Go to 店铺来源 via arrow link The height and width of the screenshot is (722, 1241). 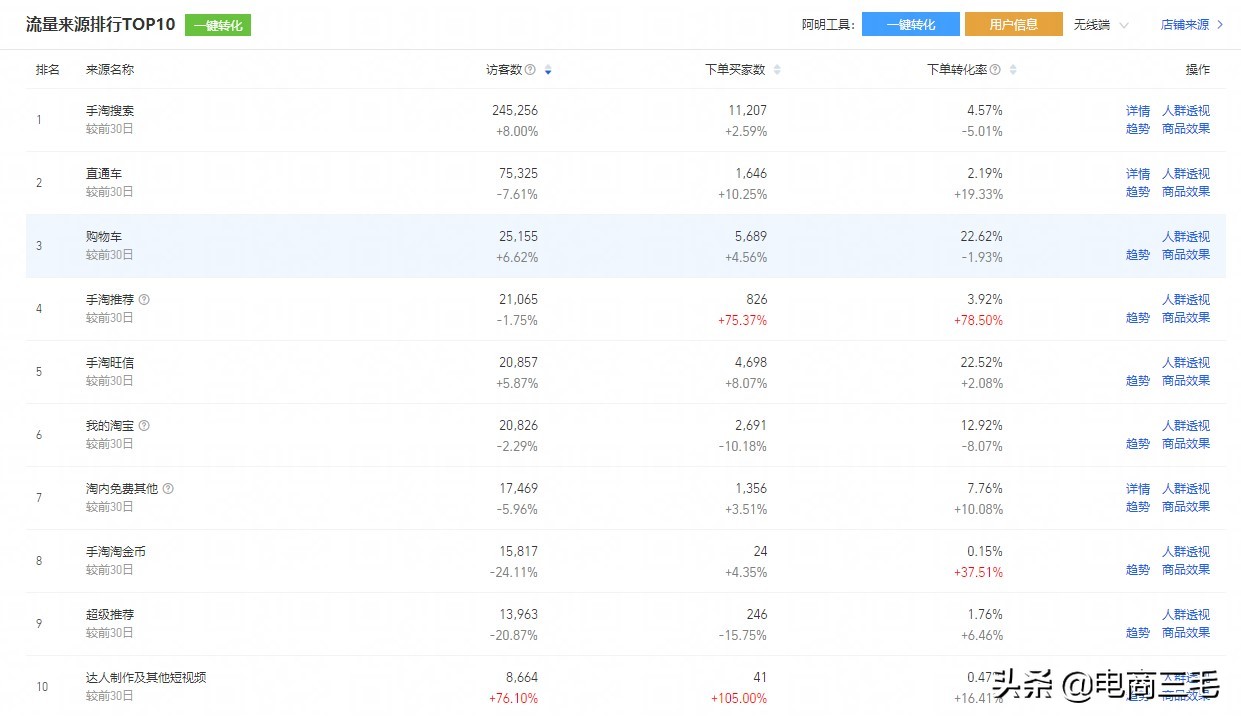[x=1192, y=25]
